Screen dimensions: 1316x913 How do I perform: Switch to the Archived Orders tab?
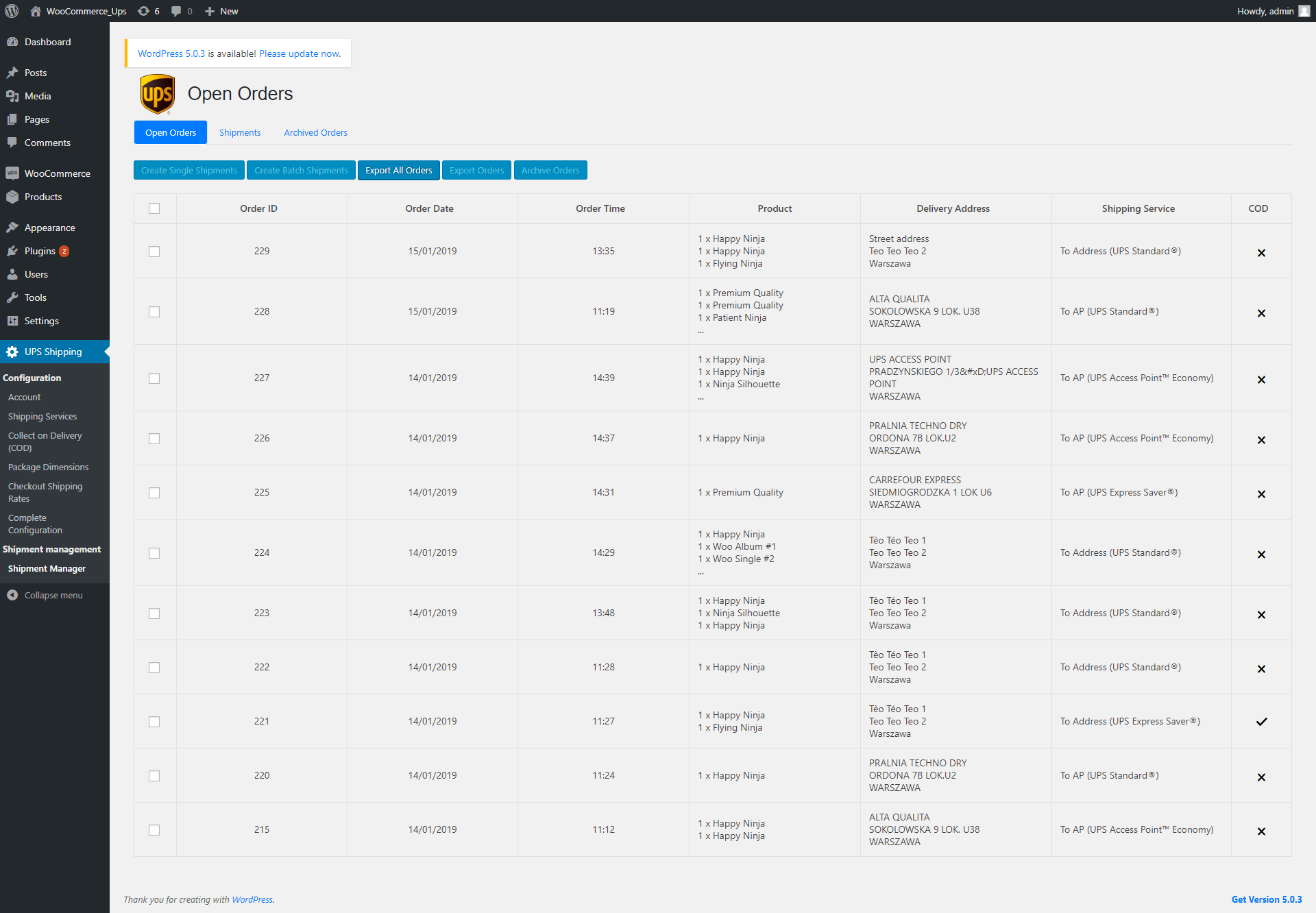point(315,133)
